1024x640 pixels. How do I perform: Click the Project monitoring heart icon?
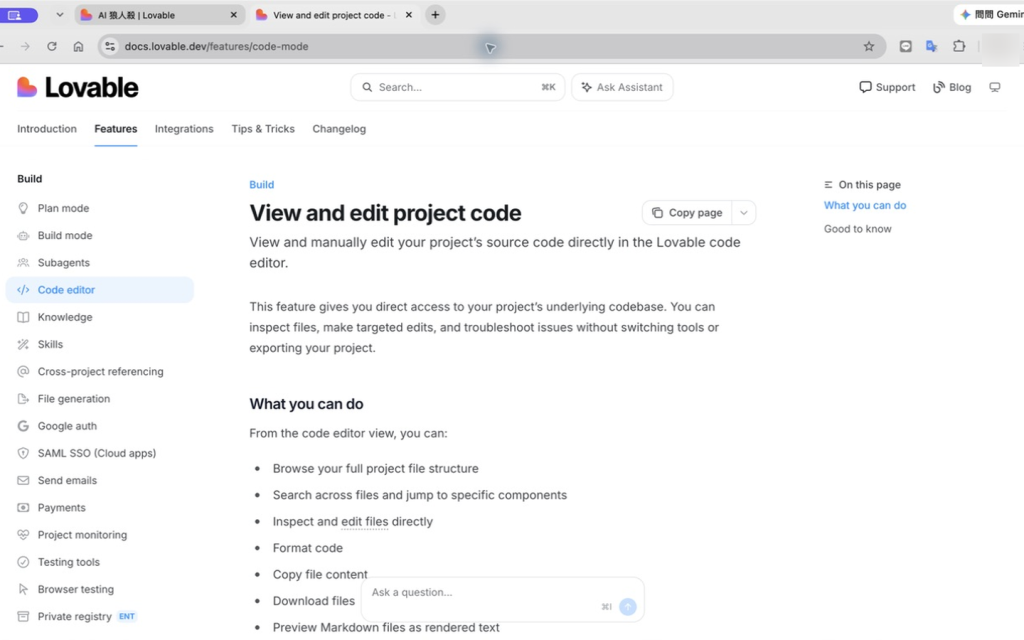tap(23, 535)
